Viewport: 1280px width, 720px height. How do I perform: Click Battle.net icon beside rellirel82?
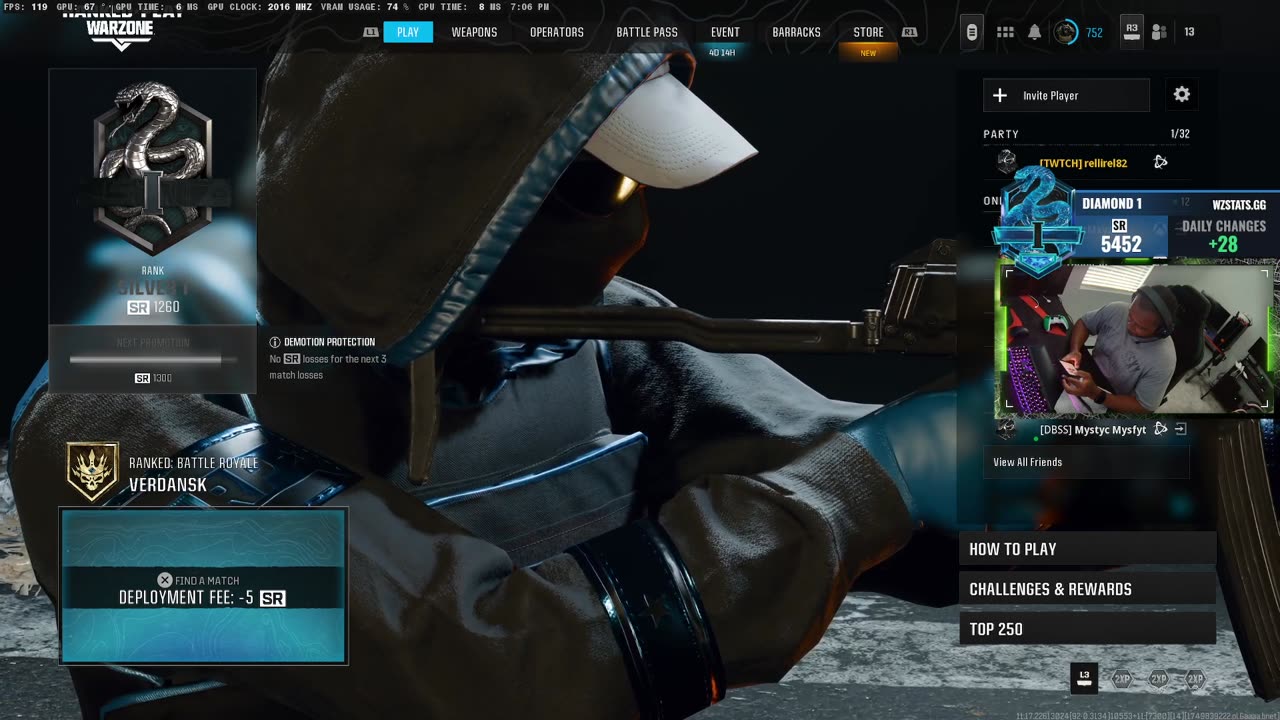[1160, 162]
